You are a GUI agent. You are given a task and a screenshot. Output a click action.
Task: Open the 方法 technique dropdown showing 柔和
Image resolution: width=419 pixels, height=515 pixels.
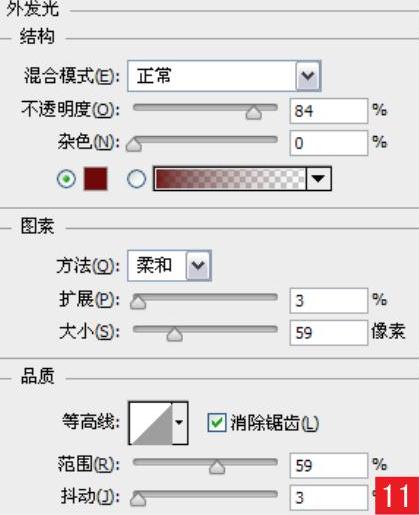pos(169,266)
